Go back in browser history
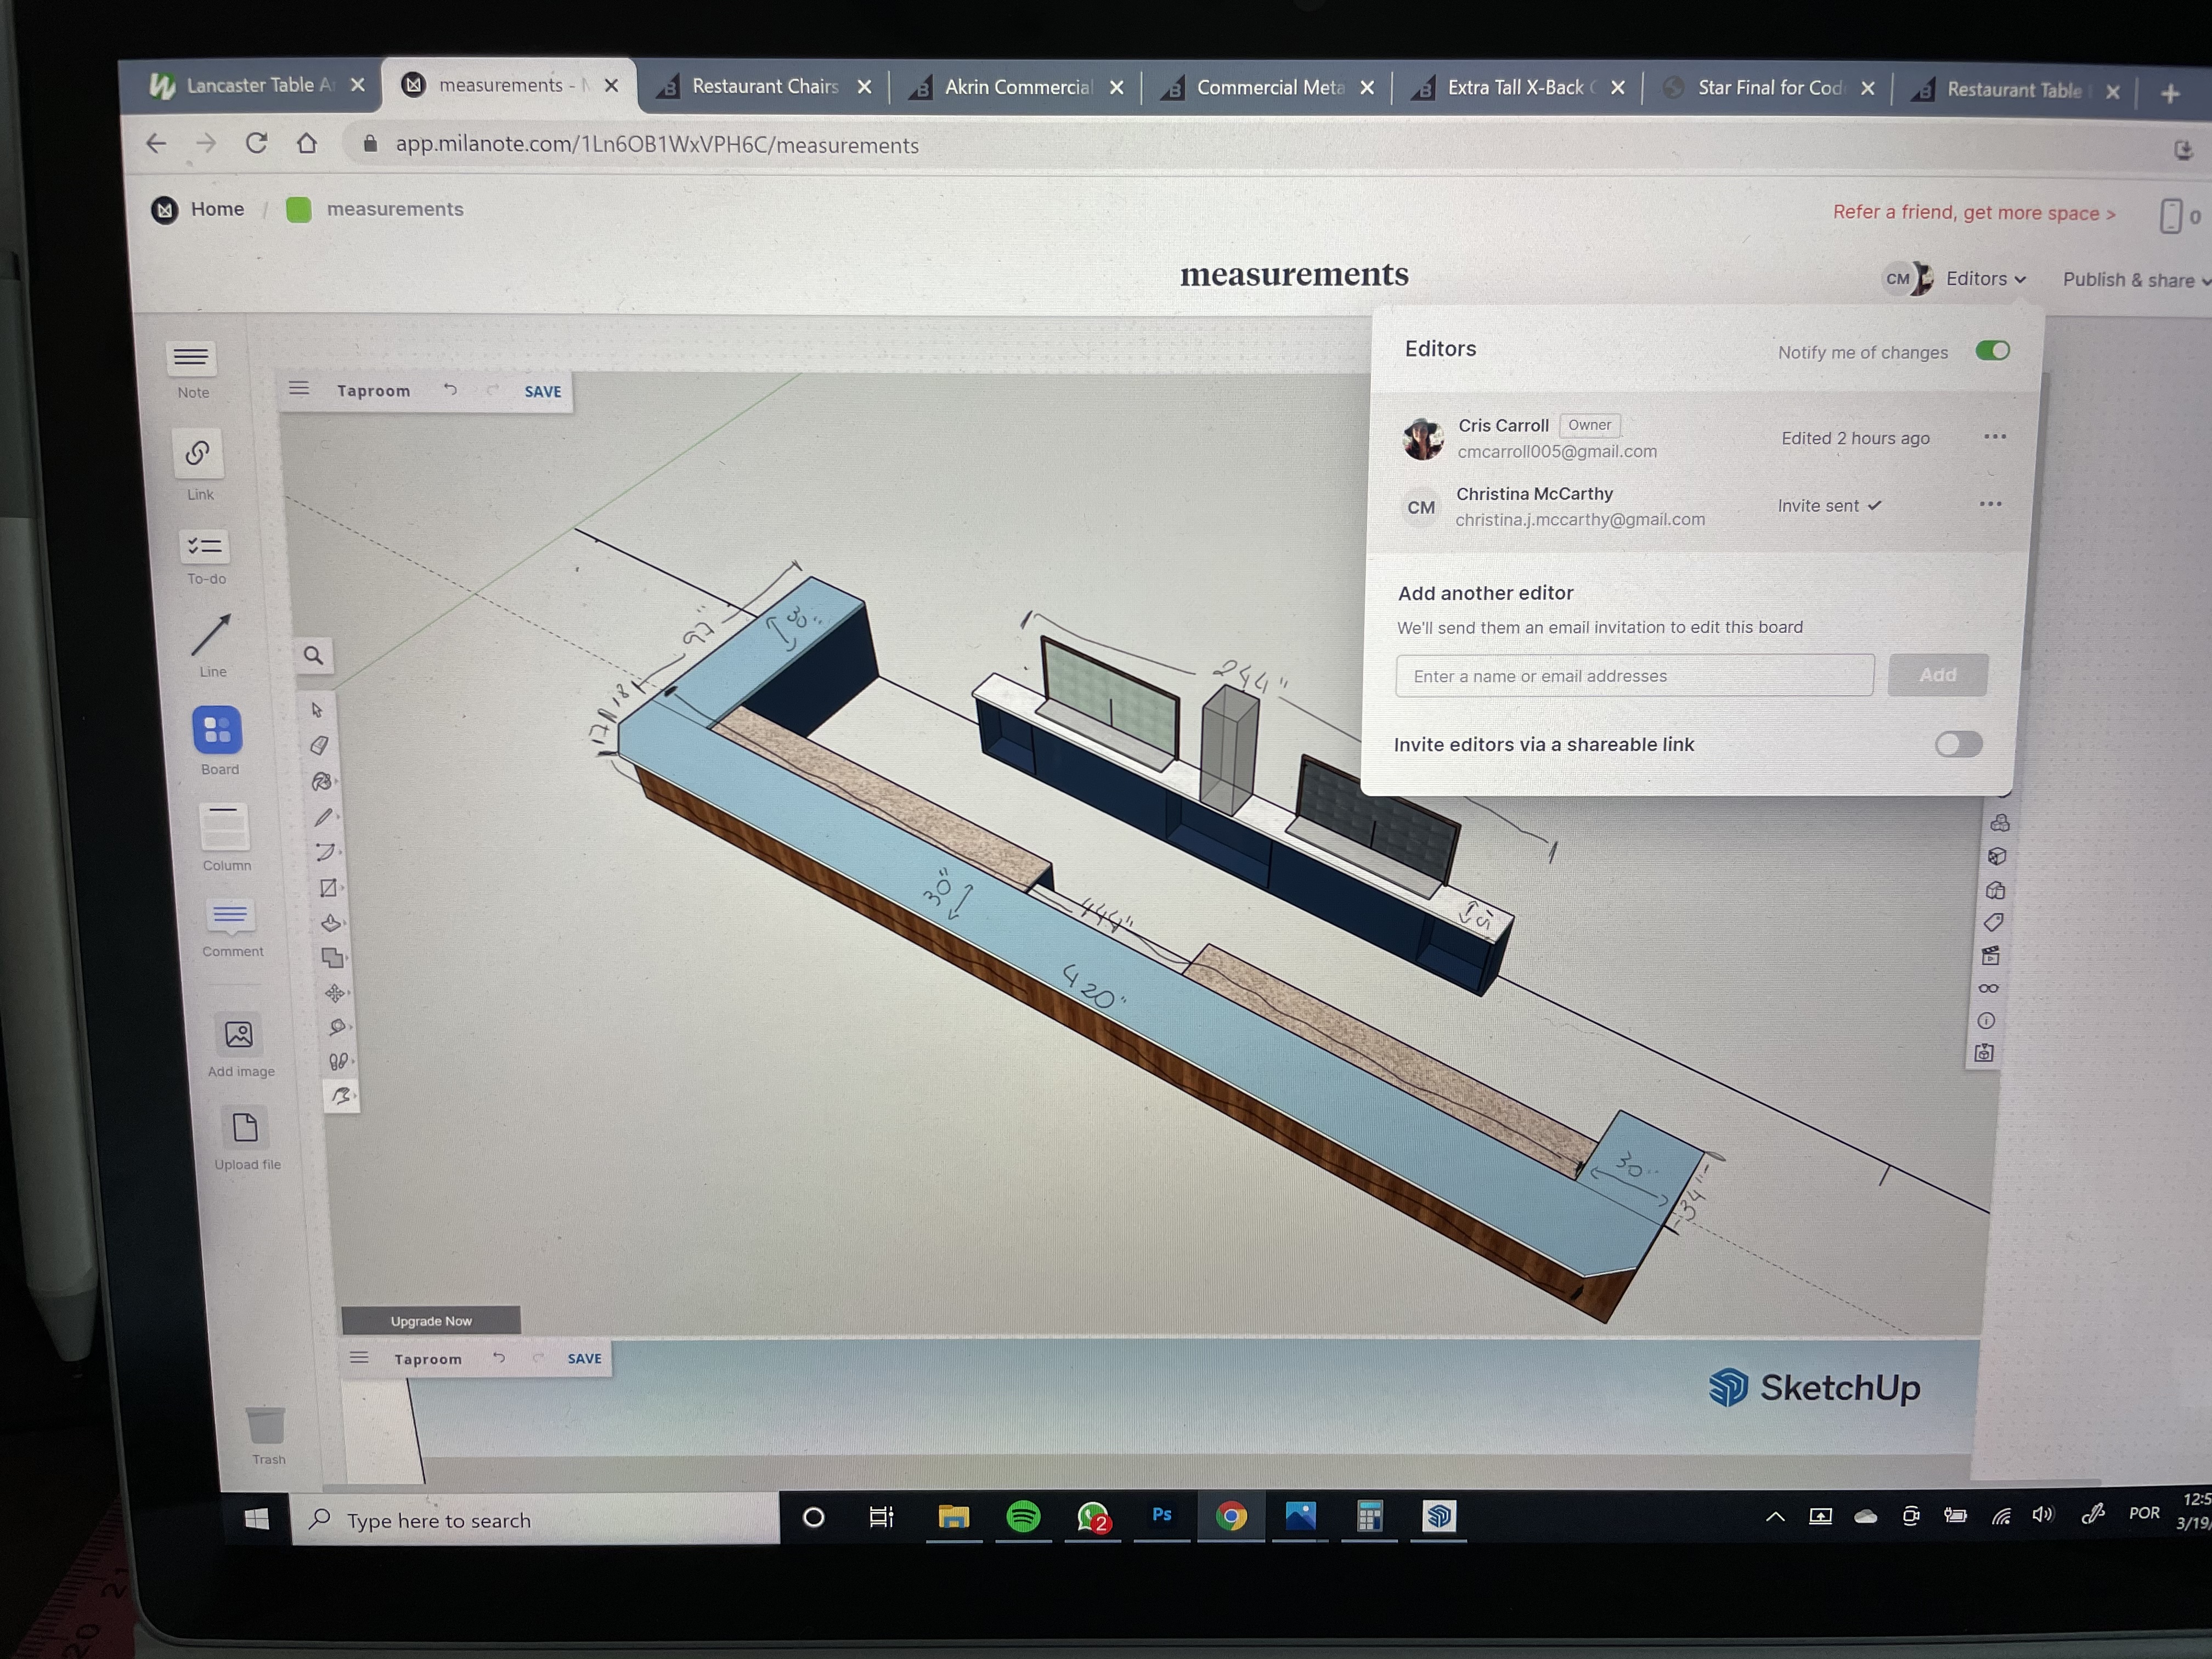This screenshot has width=2212, height=1659. [156, 143]
